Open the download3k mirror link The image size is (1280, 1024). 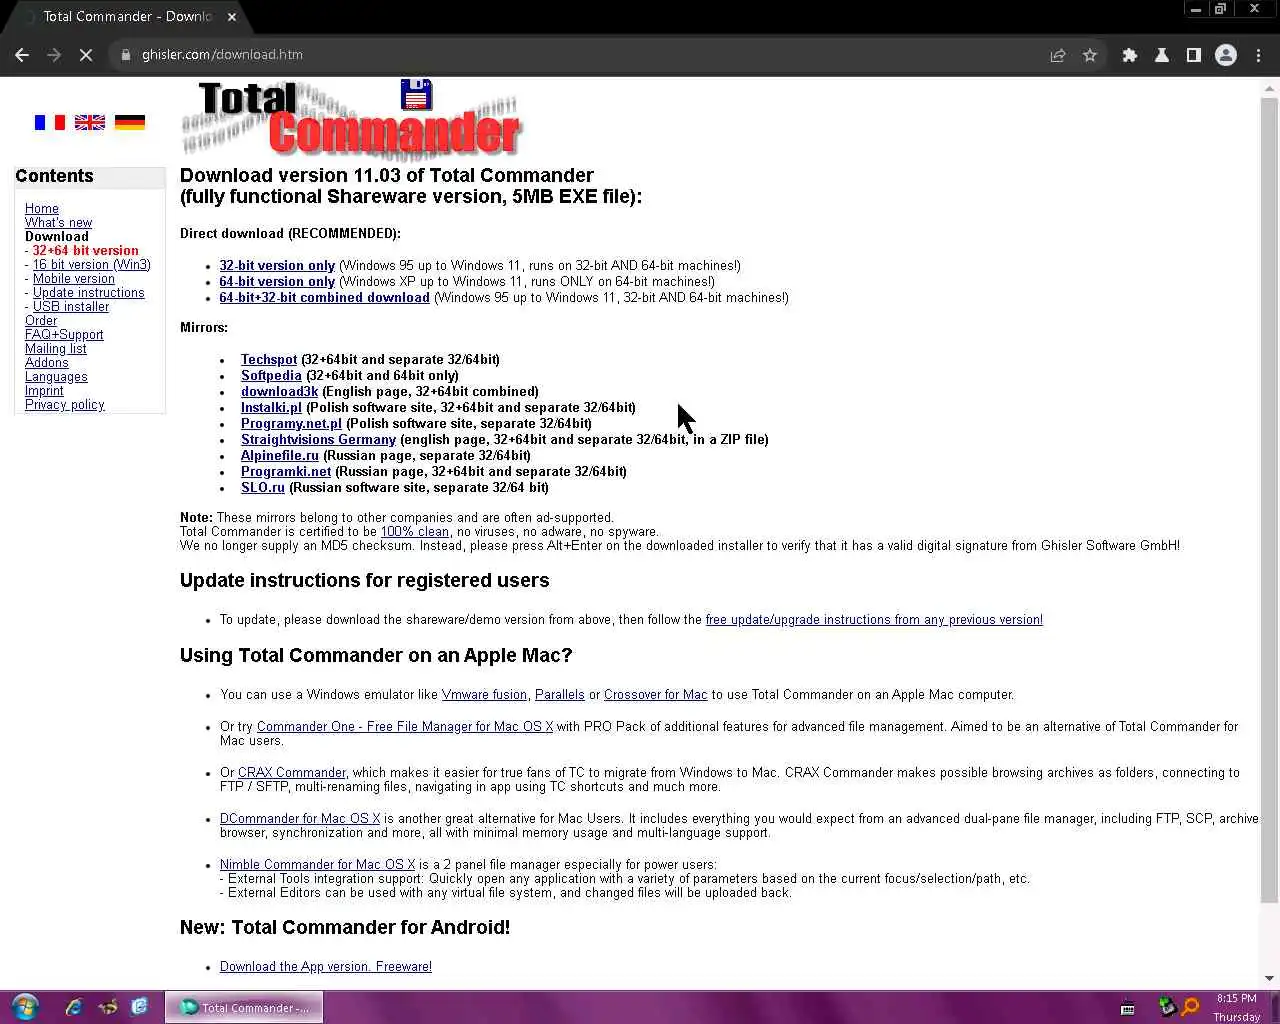279,391
